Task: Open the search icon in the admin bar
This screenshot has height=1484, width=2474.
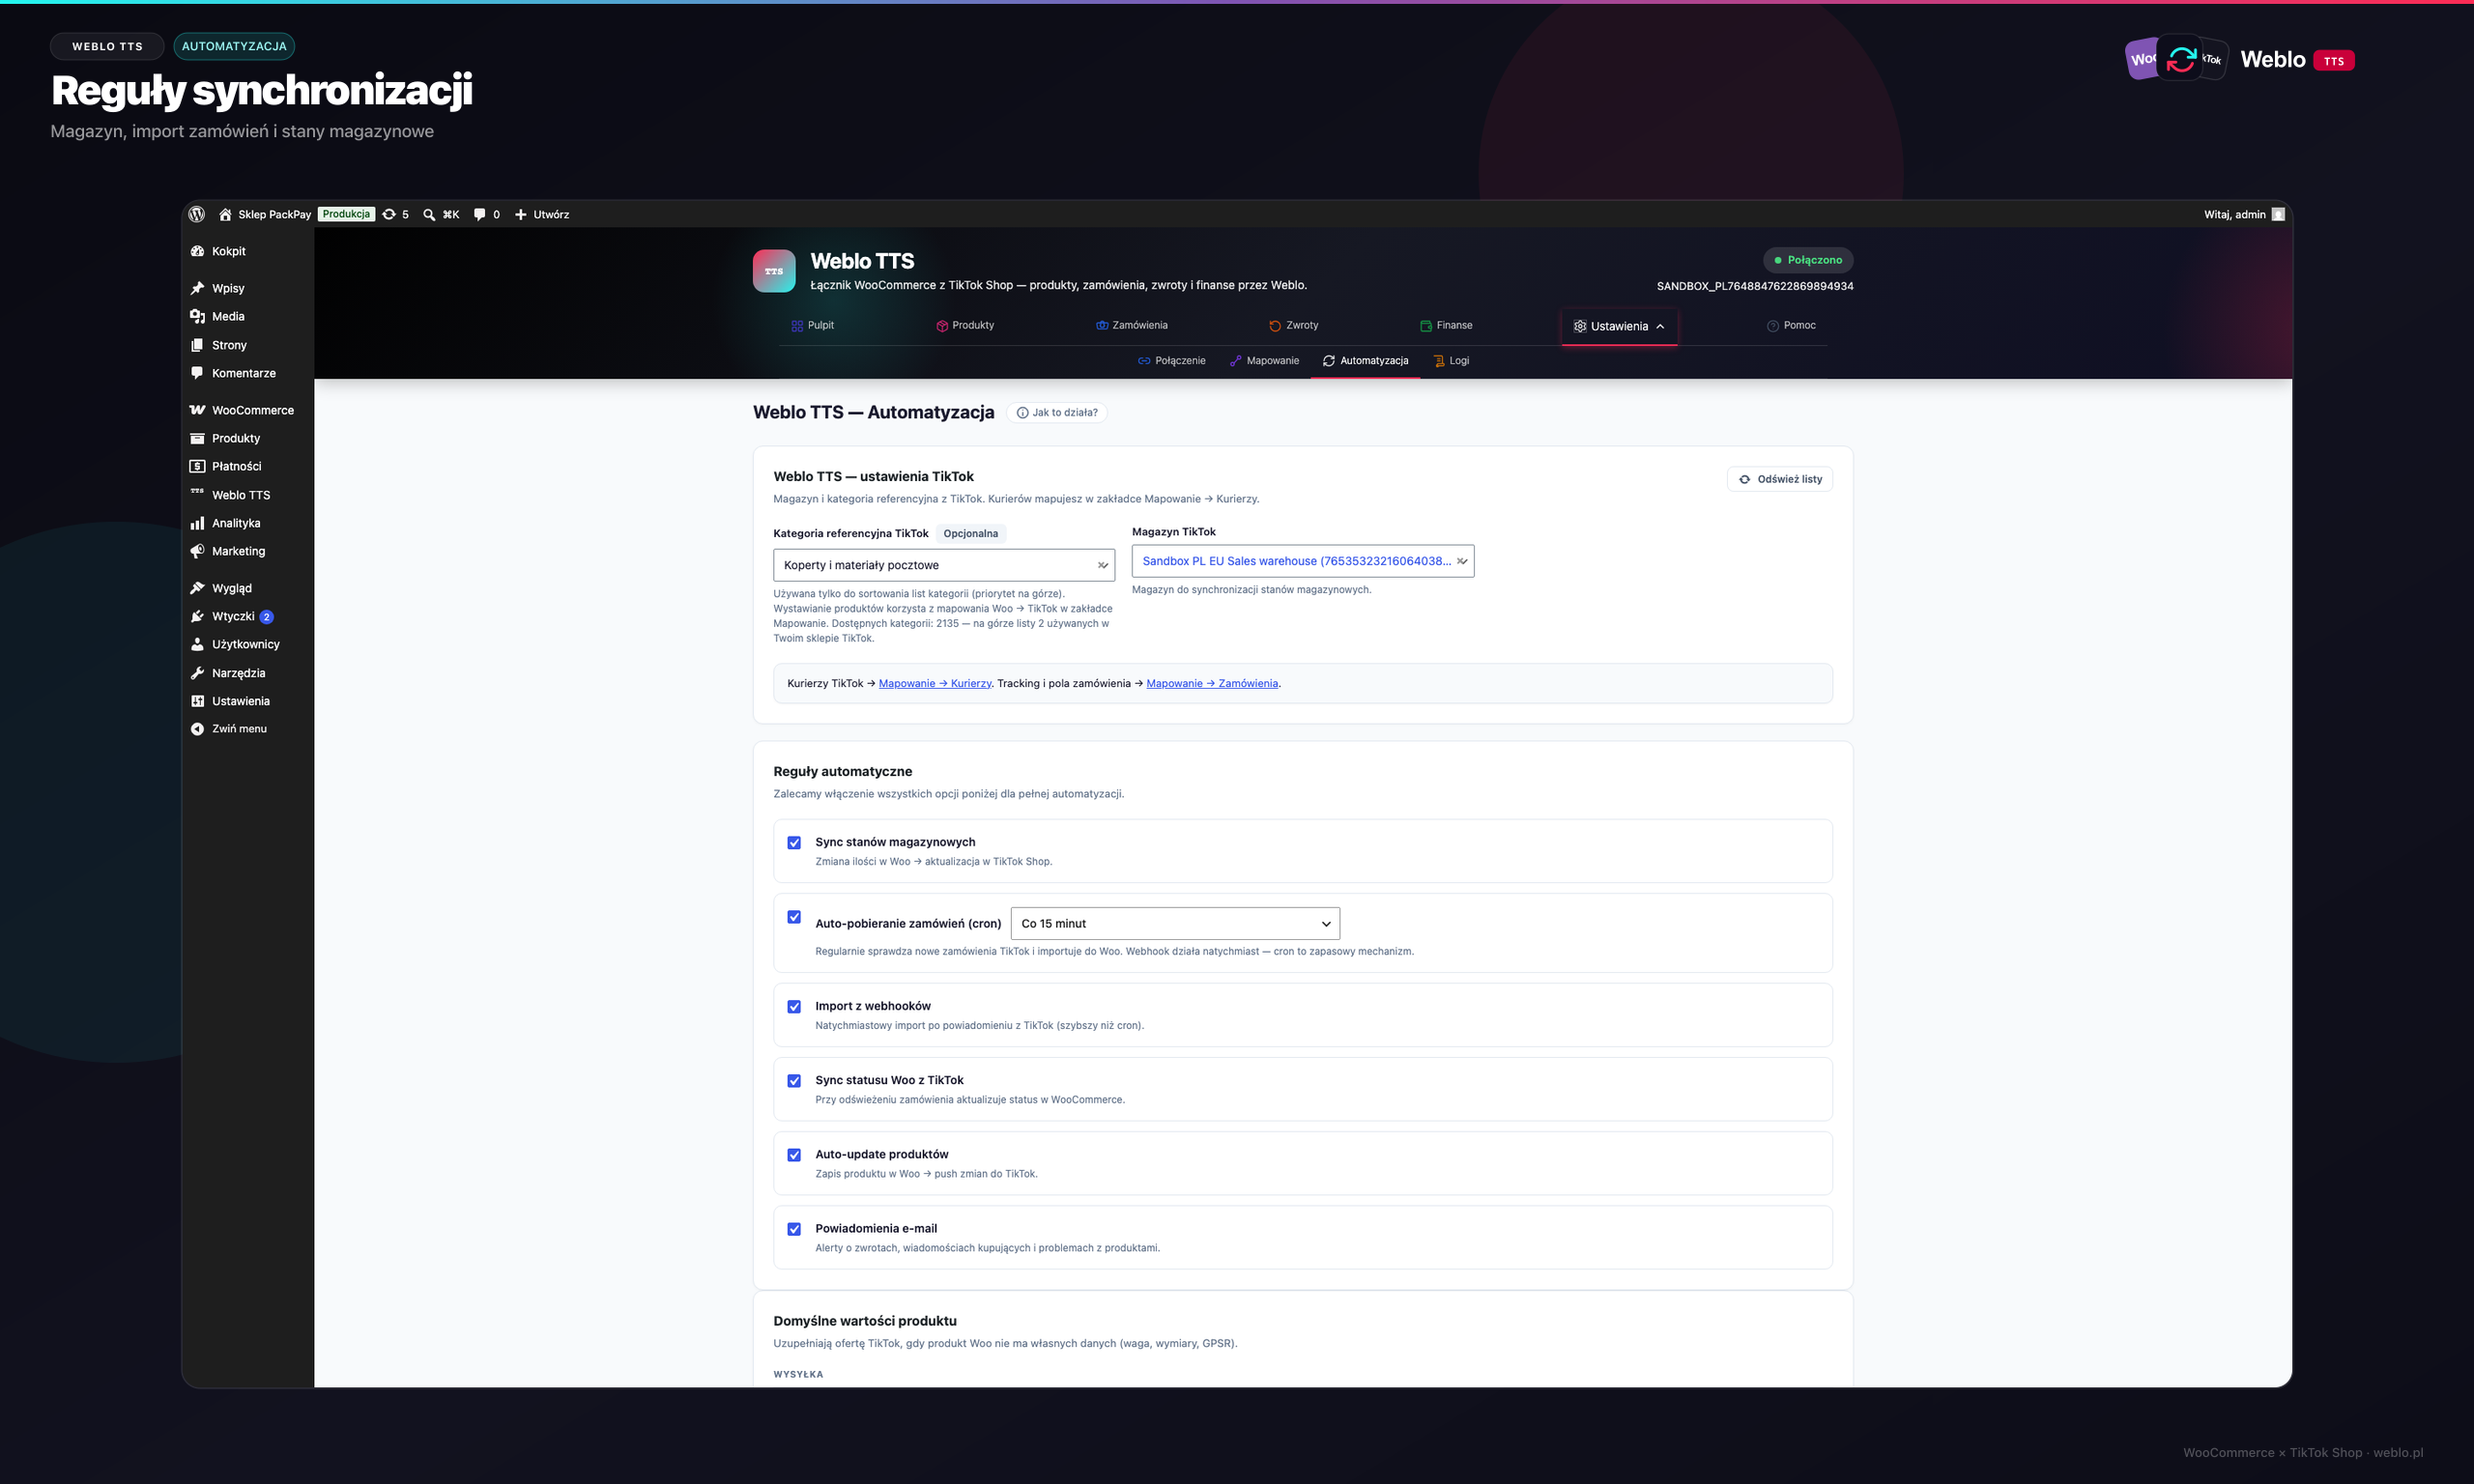Action: 429,214
